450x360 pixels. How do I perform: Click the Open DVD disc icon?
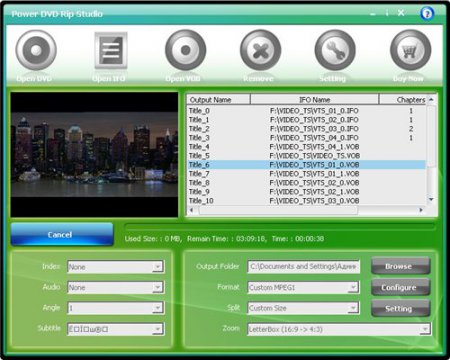point(36,50)
